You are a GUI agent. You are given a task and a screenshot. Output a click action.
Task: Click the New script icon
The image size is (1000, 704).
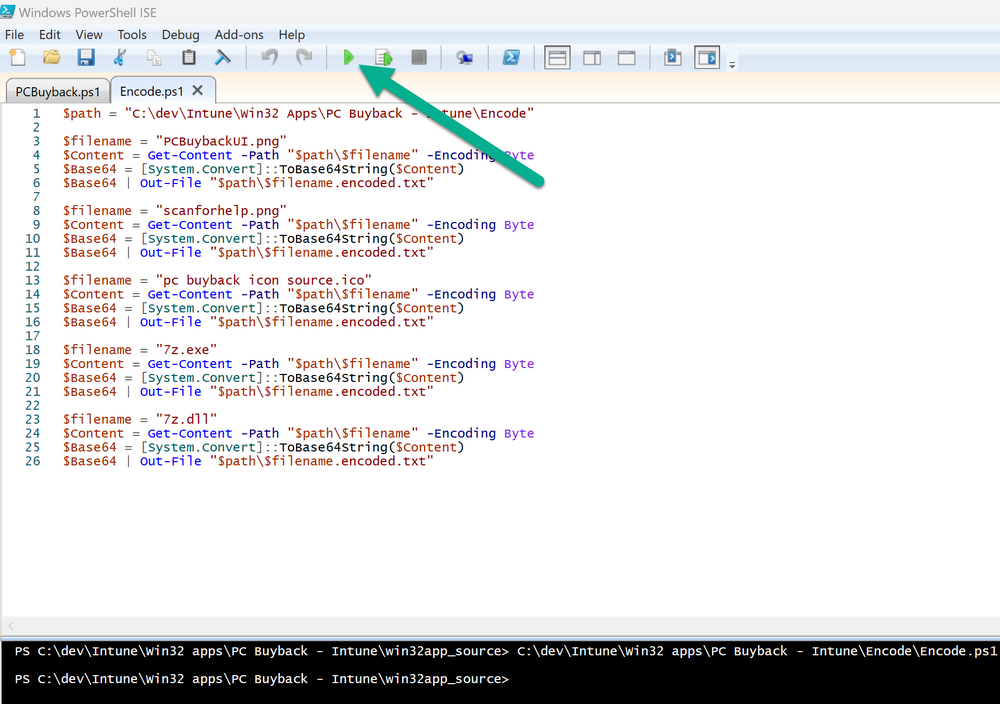pyautogui.click(x=18, y=57)
